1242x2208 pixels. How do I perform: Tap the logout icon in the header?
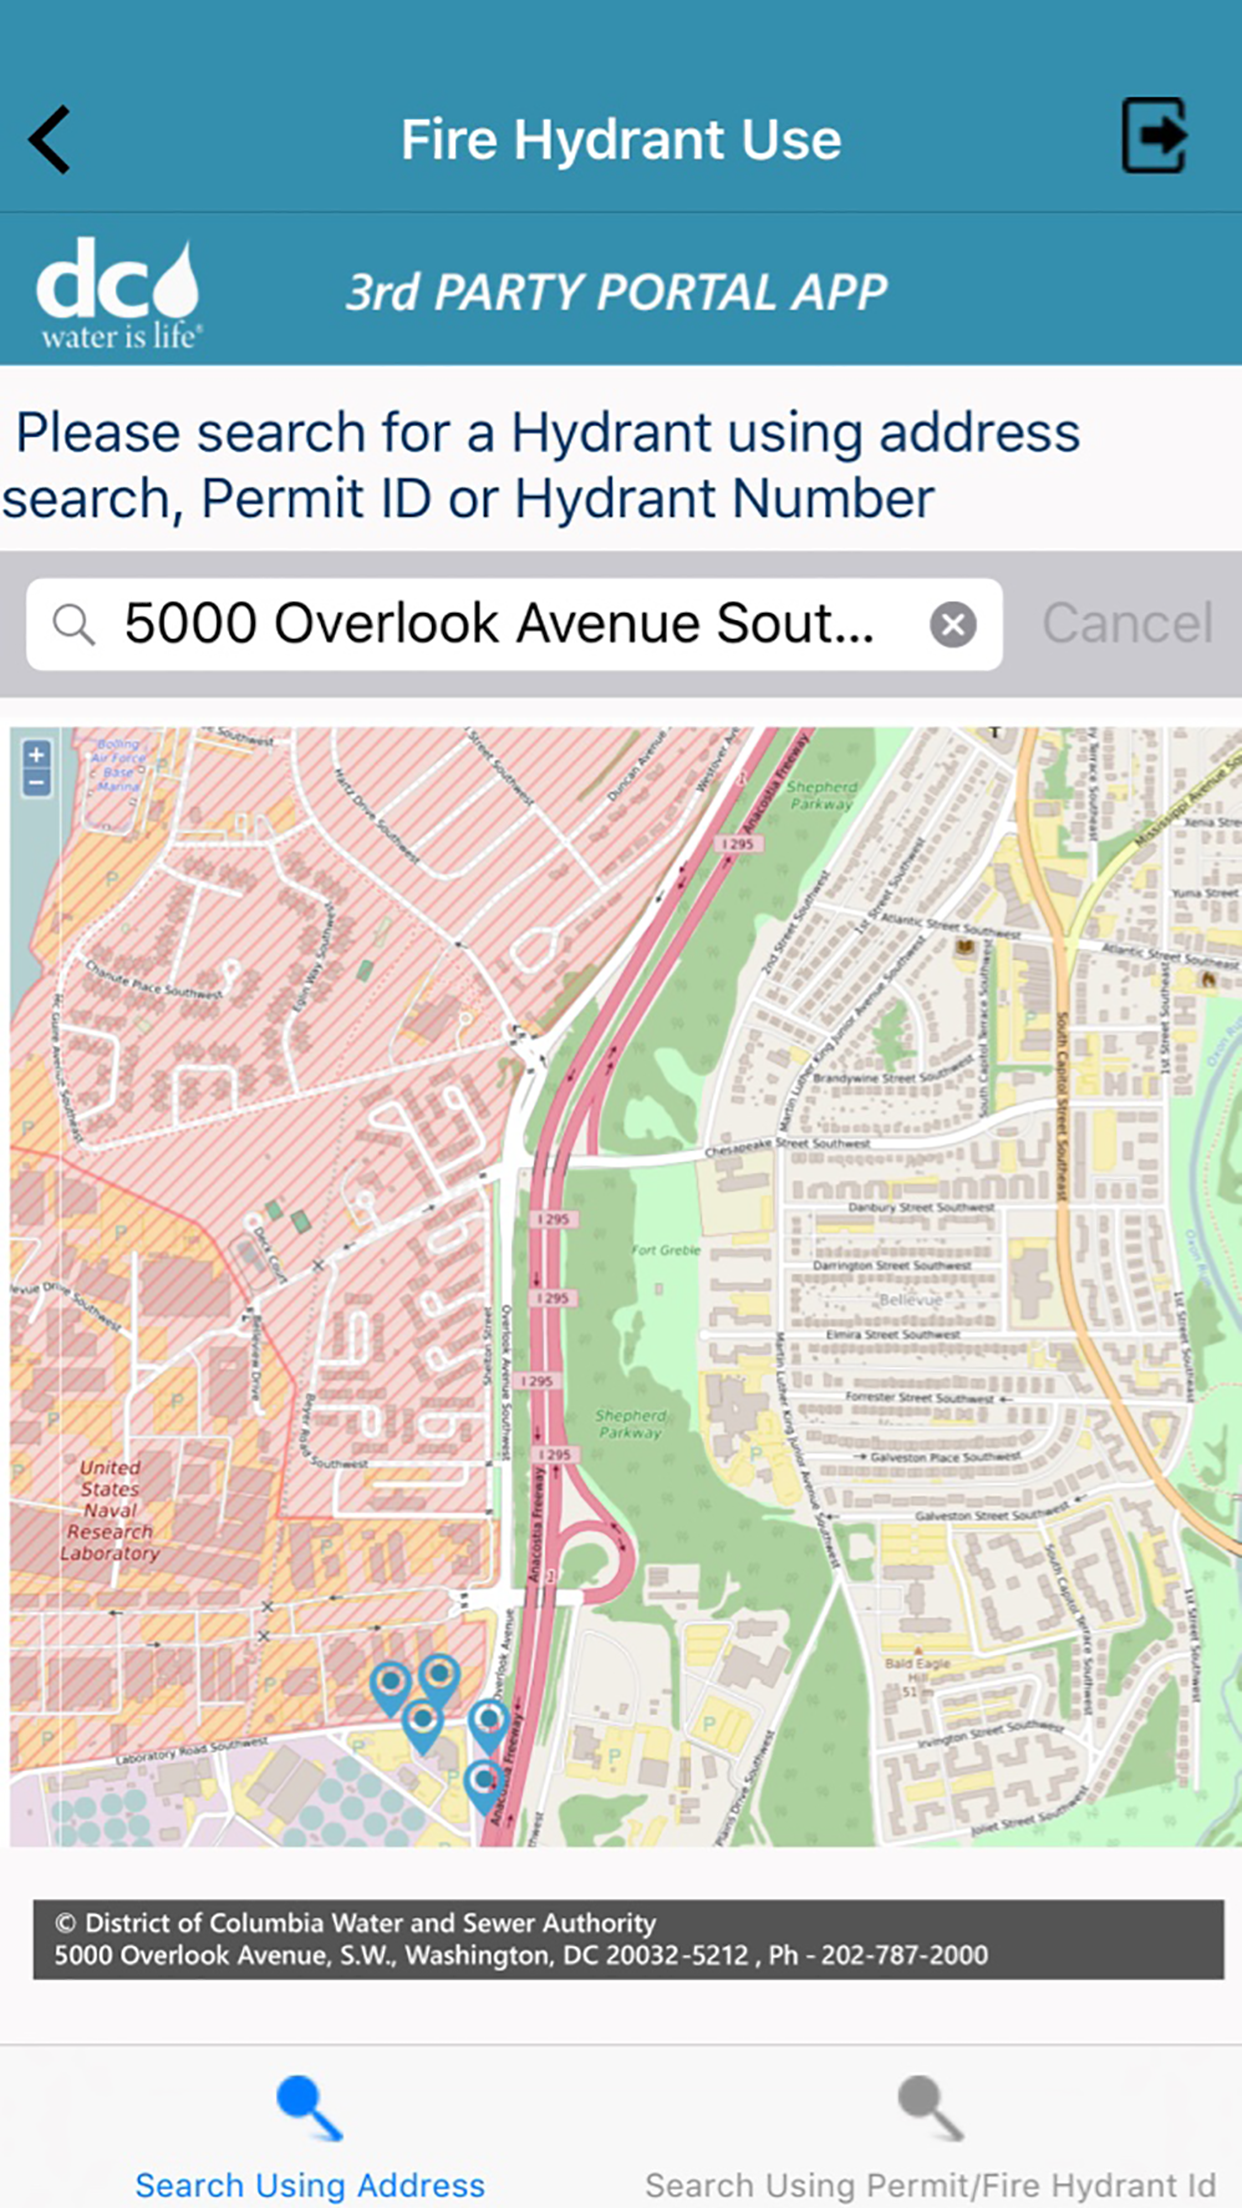[1155, 136]
